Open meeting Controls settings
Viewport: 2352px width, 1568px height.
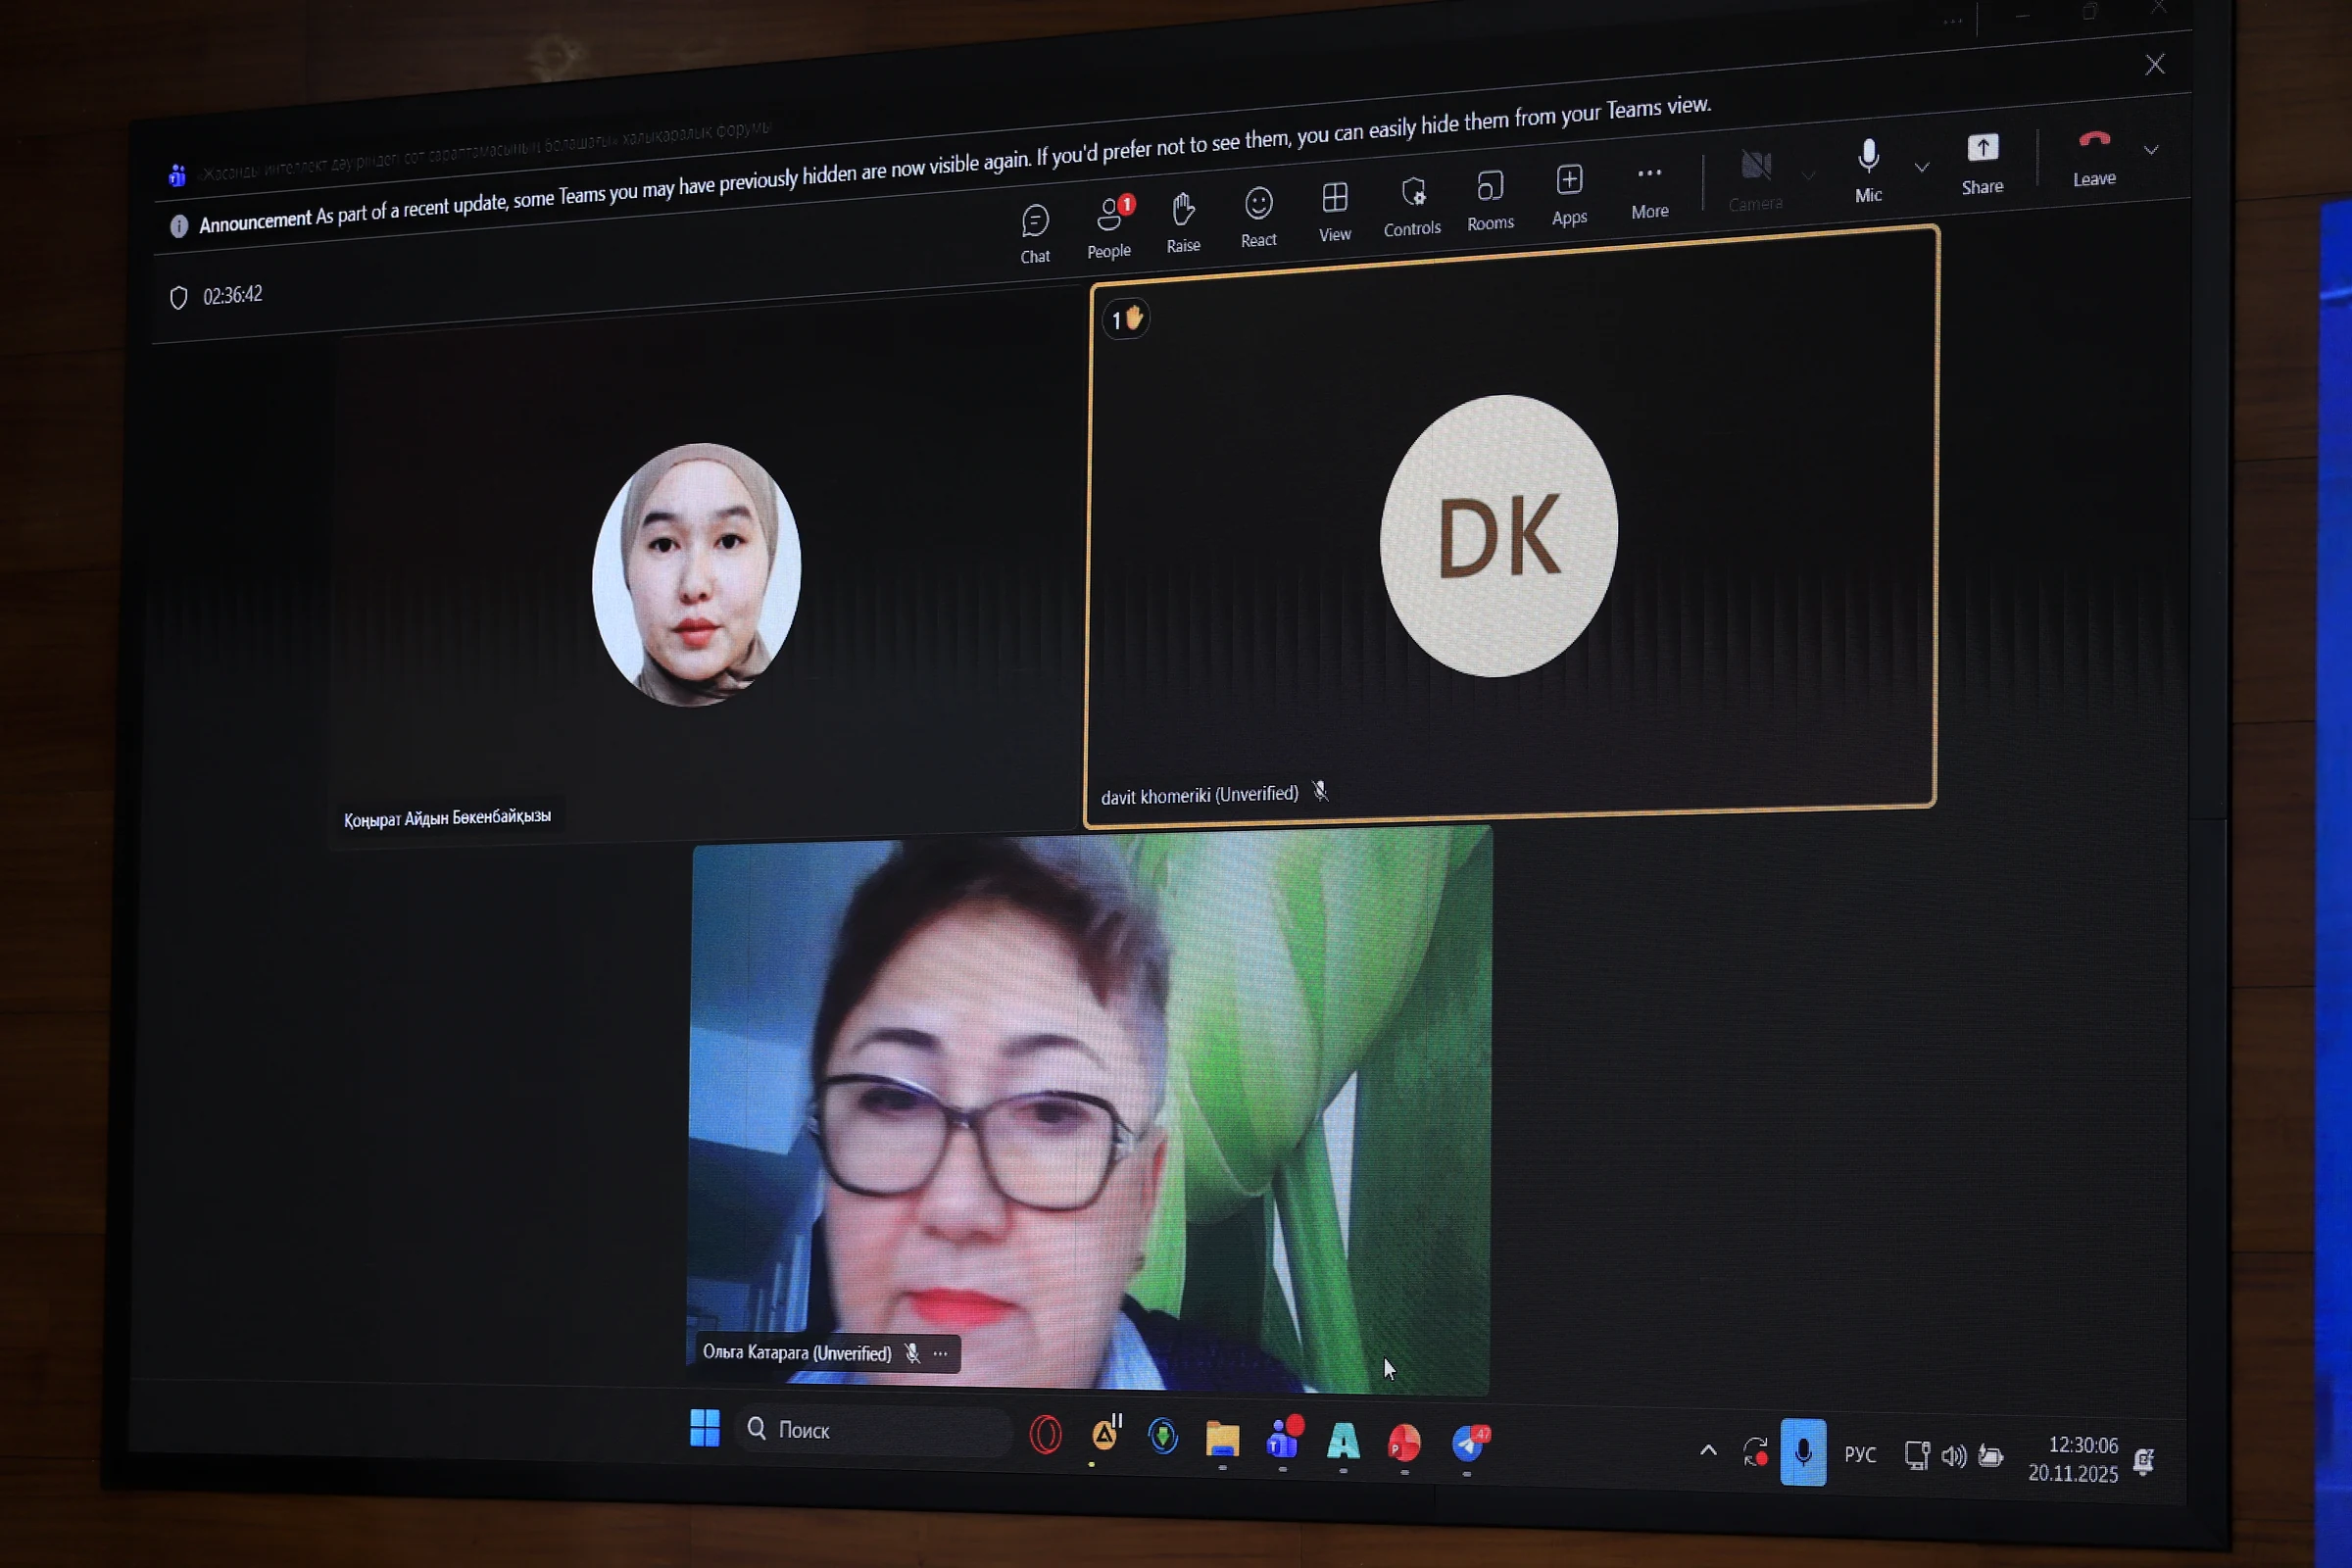point(1412,206)
